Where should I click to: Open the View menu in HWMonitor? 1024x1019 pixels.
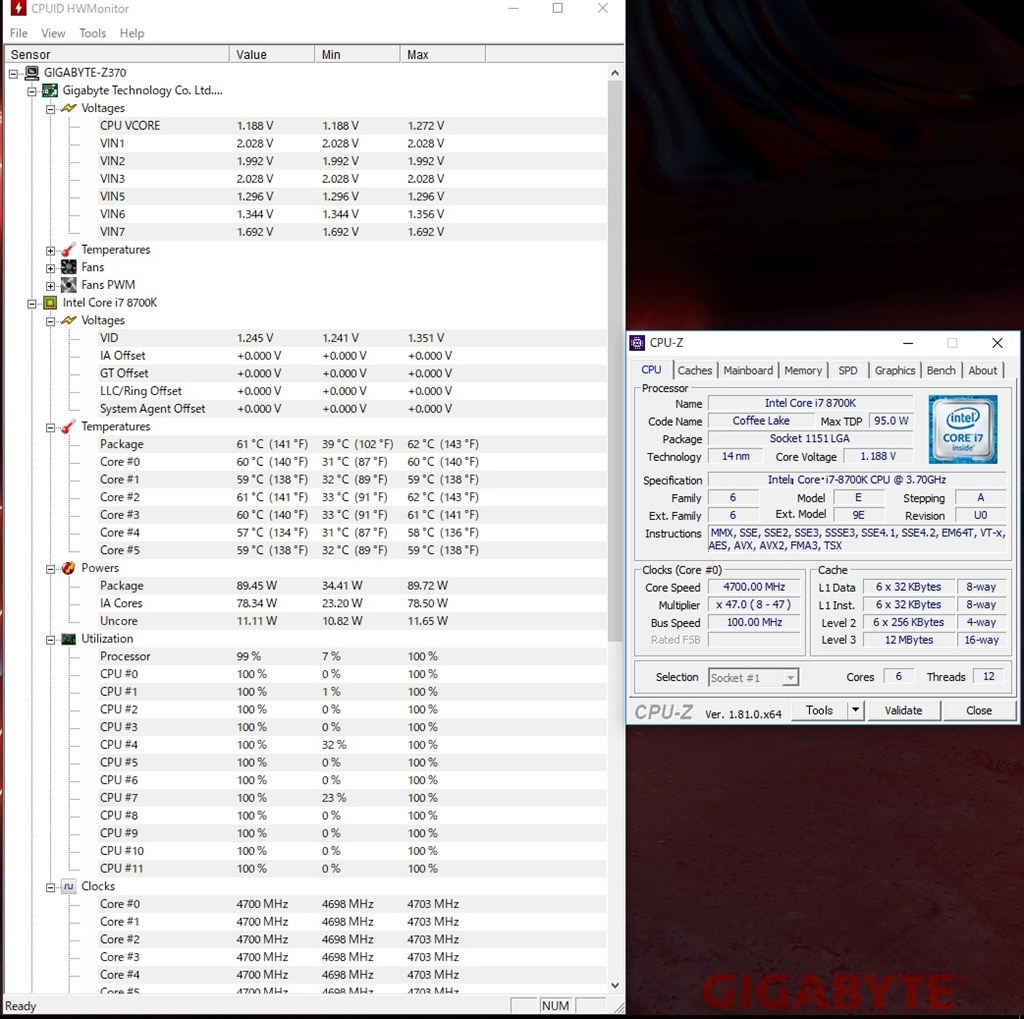point(53,33)
